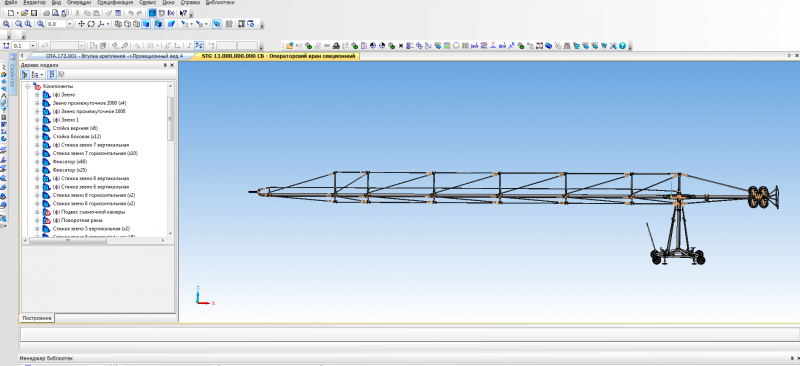800x366 pixels.
Task: Switch to the Построение tab
Action: [37, 318]
